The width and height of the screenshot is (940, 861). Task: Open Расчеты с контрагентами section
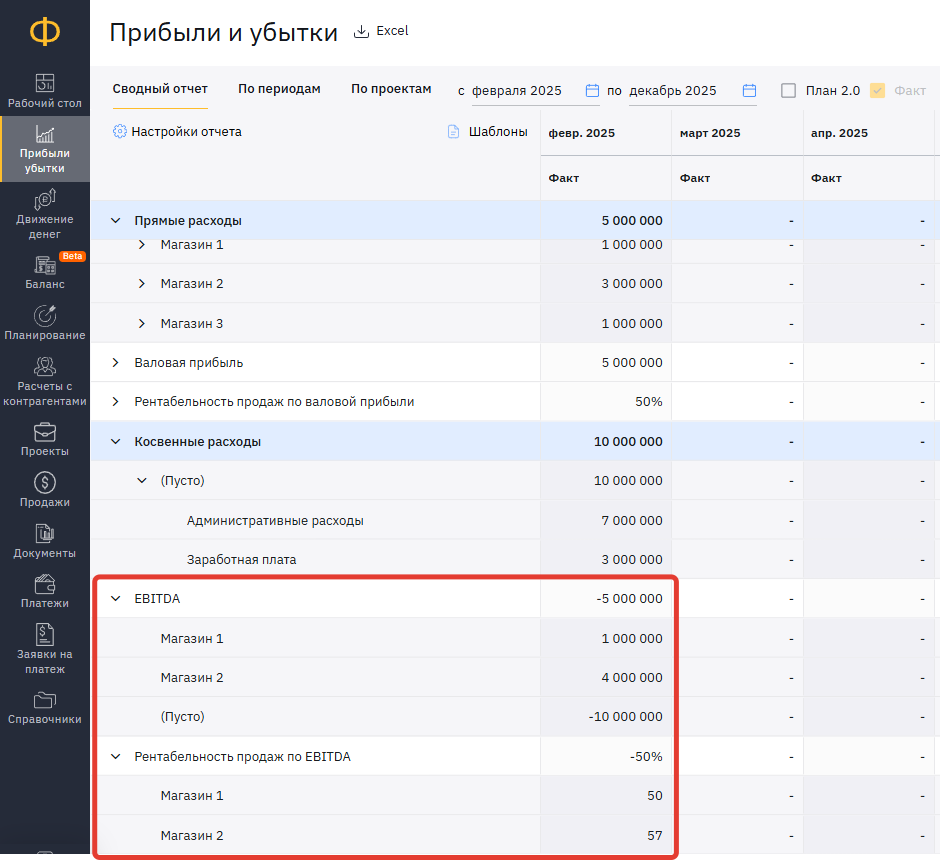point(45,381)
